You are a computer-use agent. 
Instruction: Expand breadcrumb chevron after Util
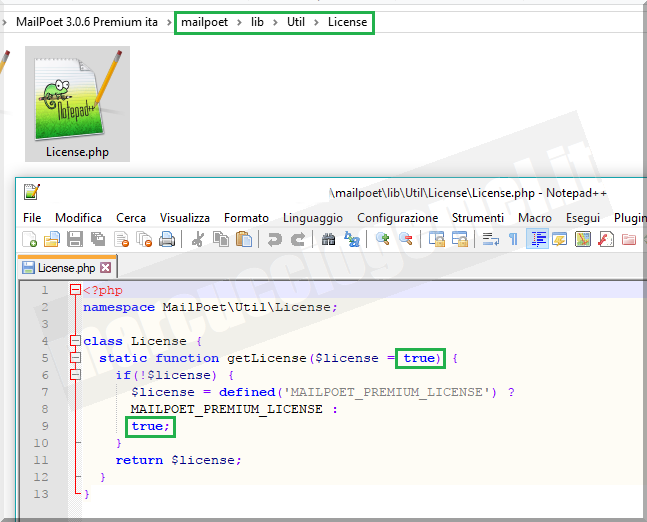coord(316,22)
